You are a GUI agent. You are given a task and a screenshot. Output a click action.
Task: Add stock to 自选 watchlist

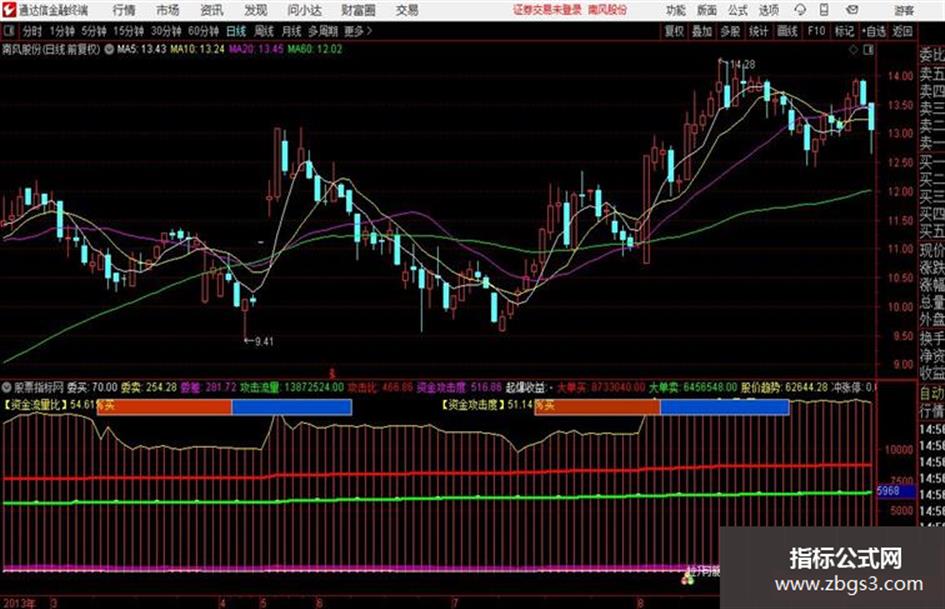(x=873, y=31)
